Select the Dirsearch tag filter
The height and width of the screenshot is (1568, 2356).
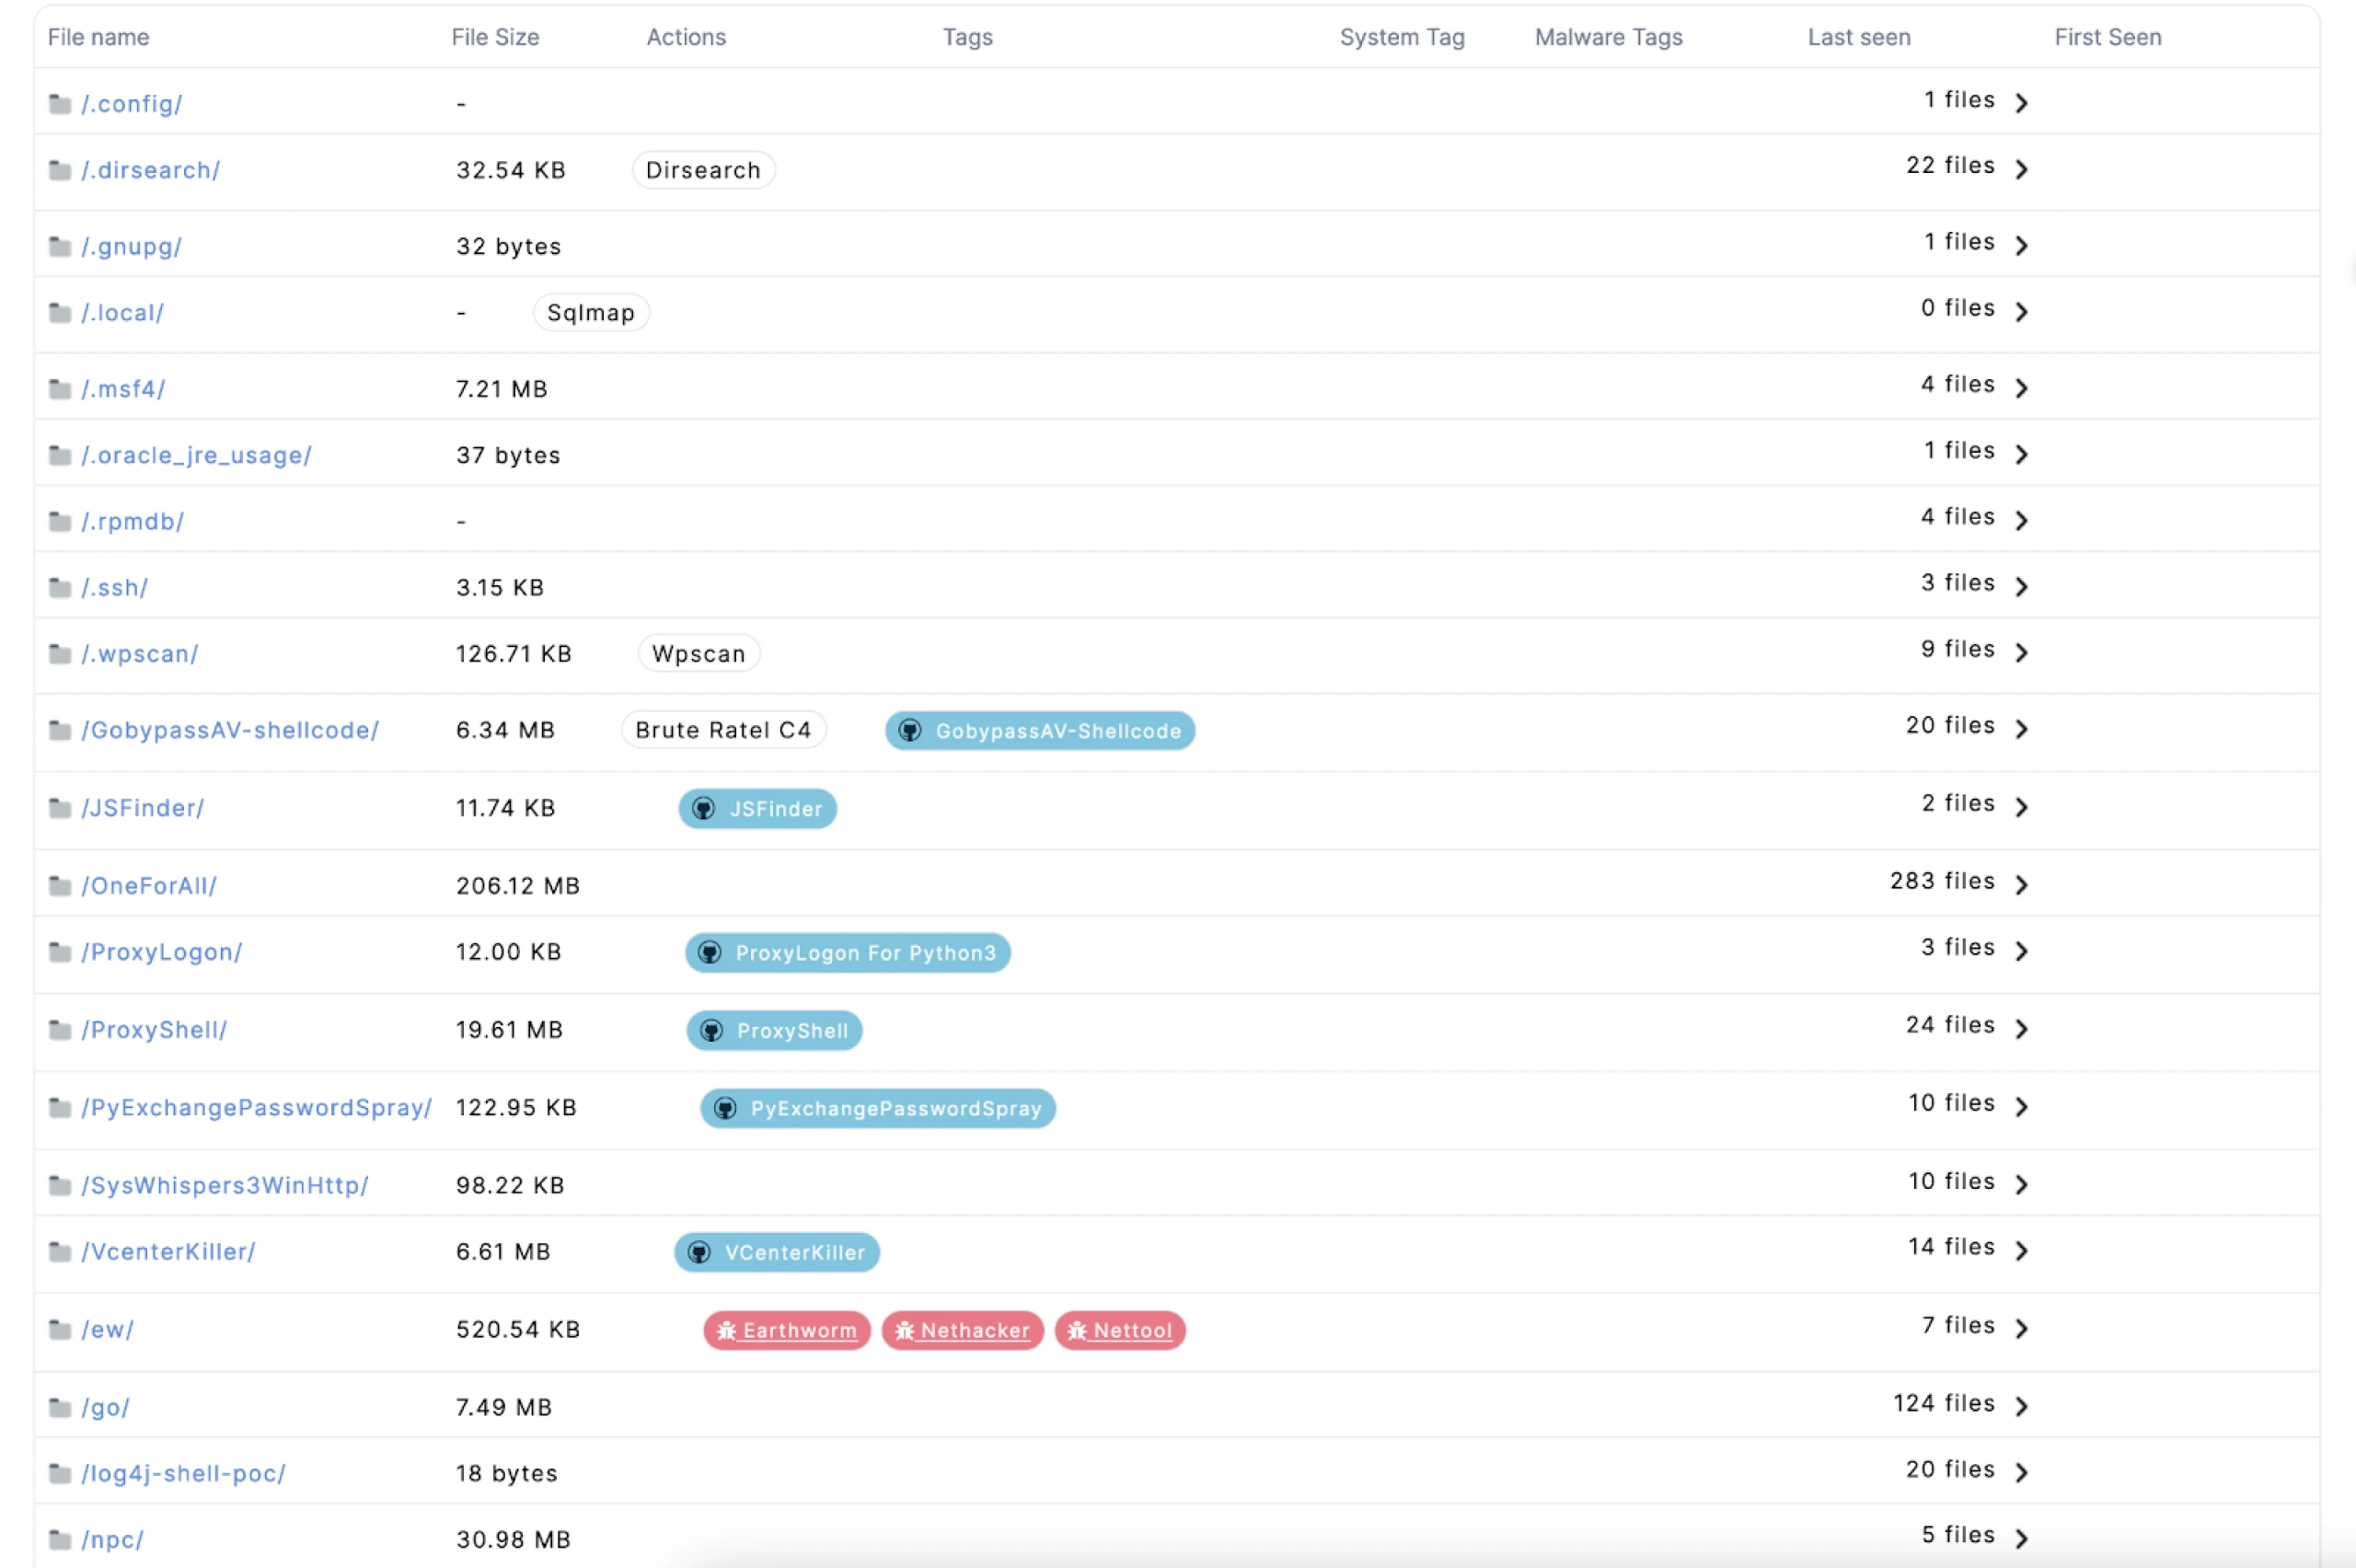tap(700, 169)
